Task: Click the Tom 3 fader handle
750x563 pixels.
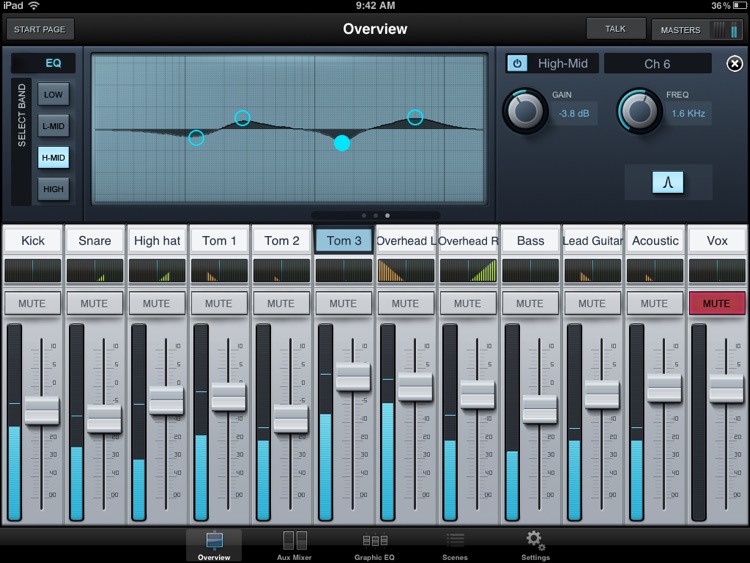Action: (x=353, y=377)
